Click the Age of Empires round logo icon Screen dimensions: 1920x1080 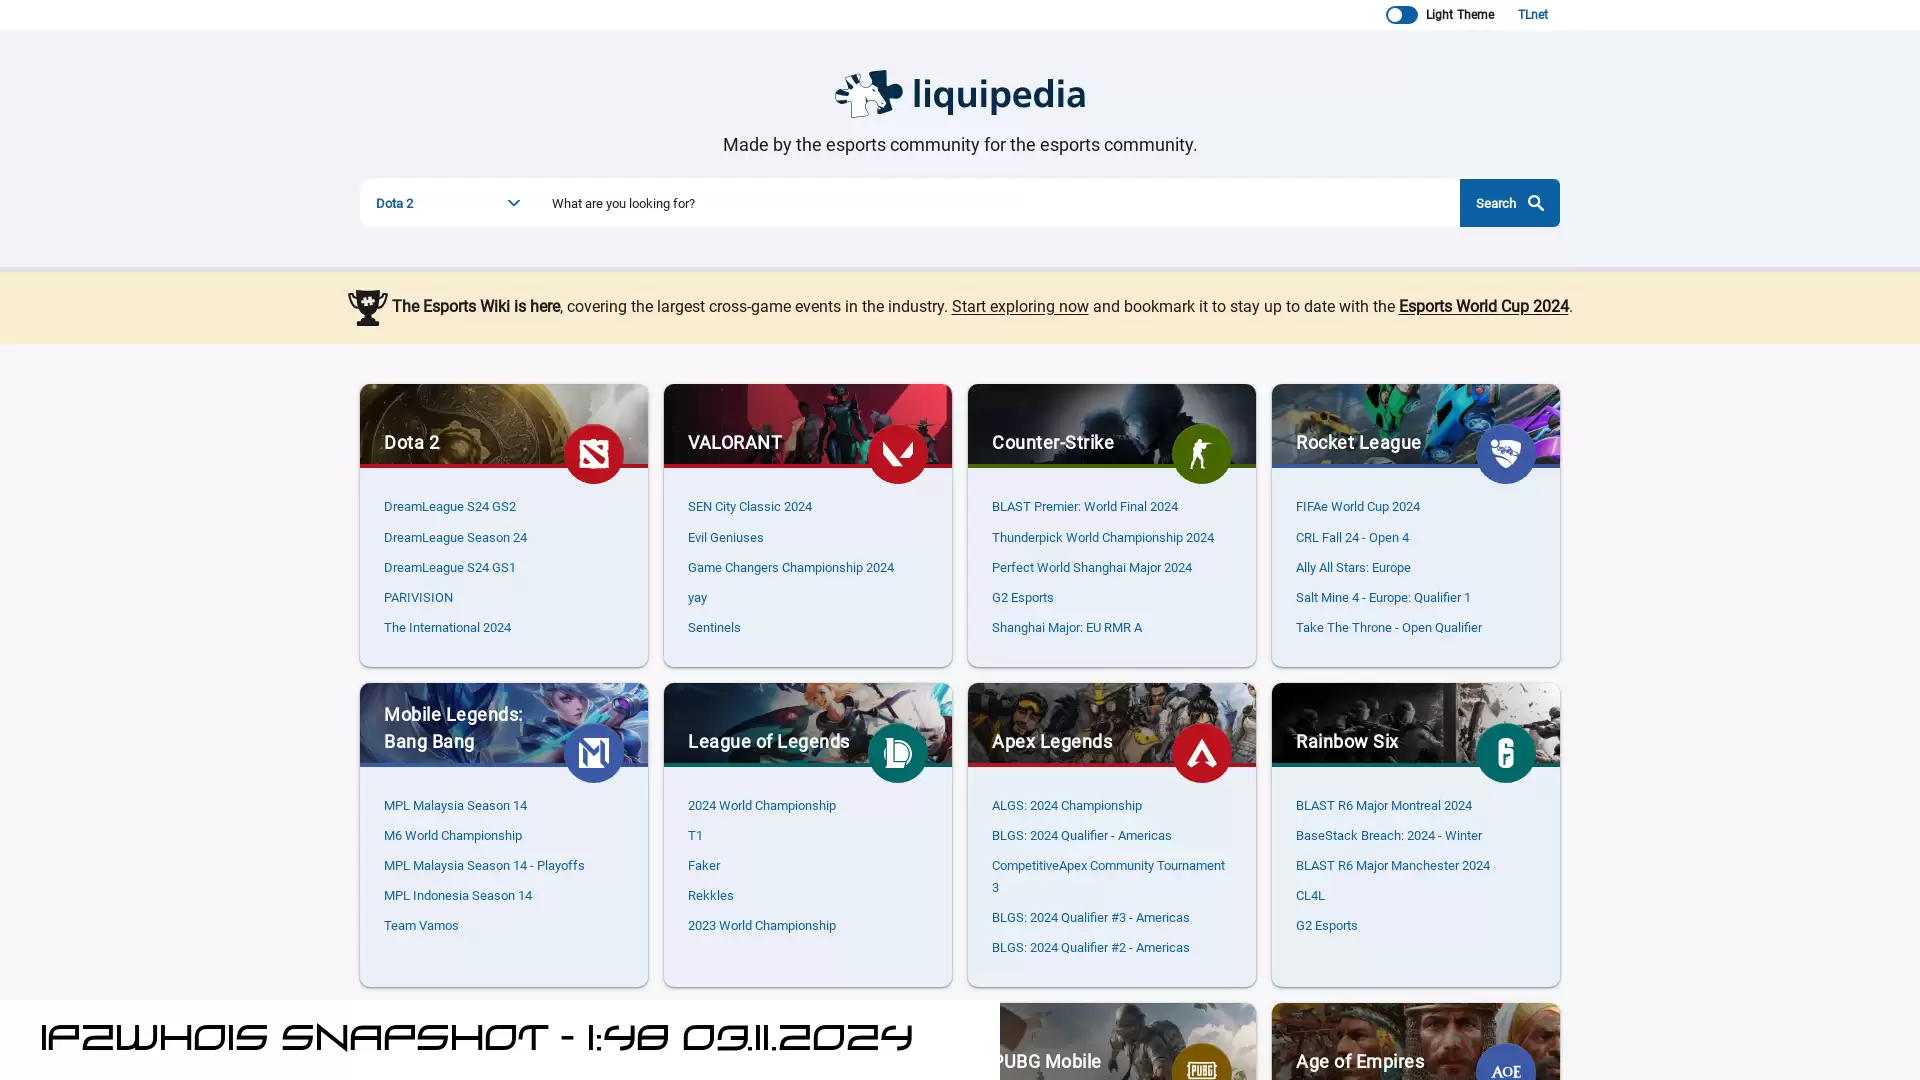tap(1505, 1063)
